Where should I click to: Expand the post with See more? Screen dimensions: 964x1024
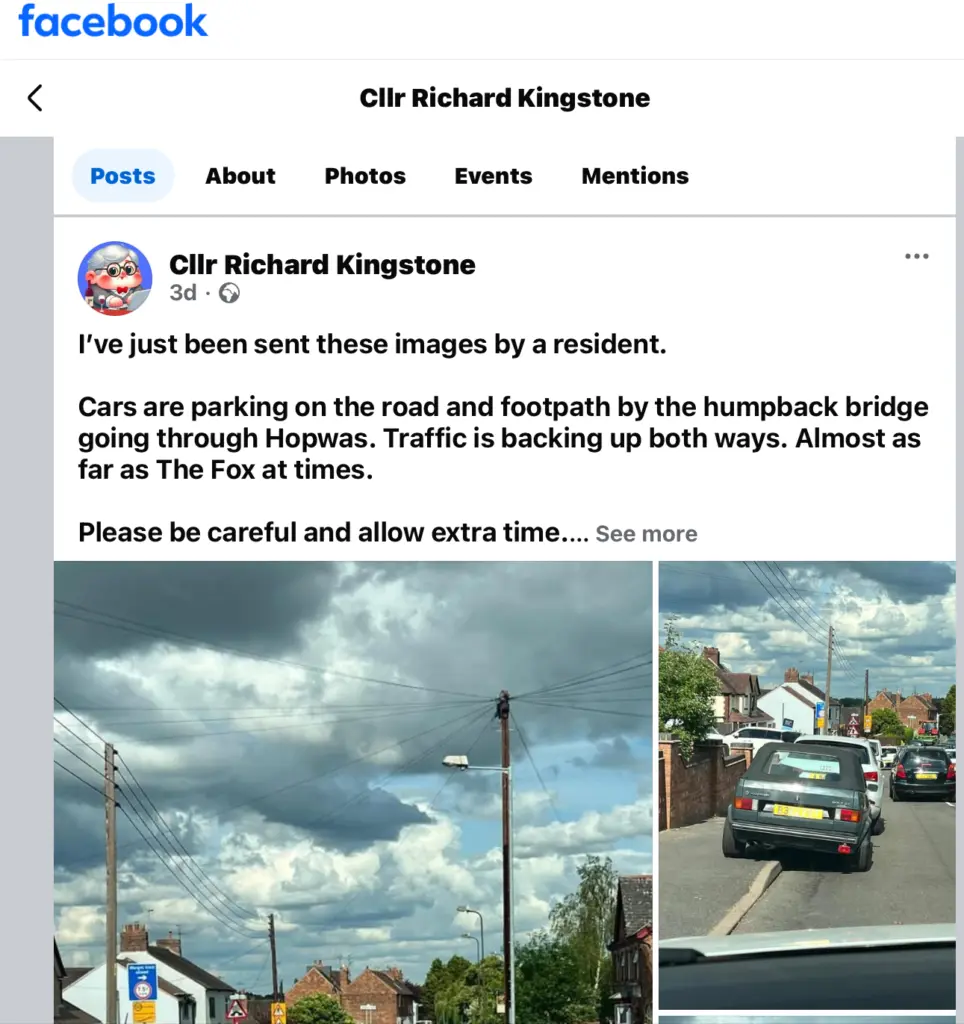click(646, 534)
